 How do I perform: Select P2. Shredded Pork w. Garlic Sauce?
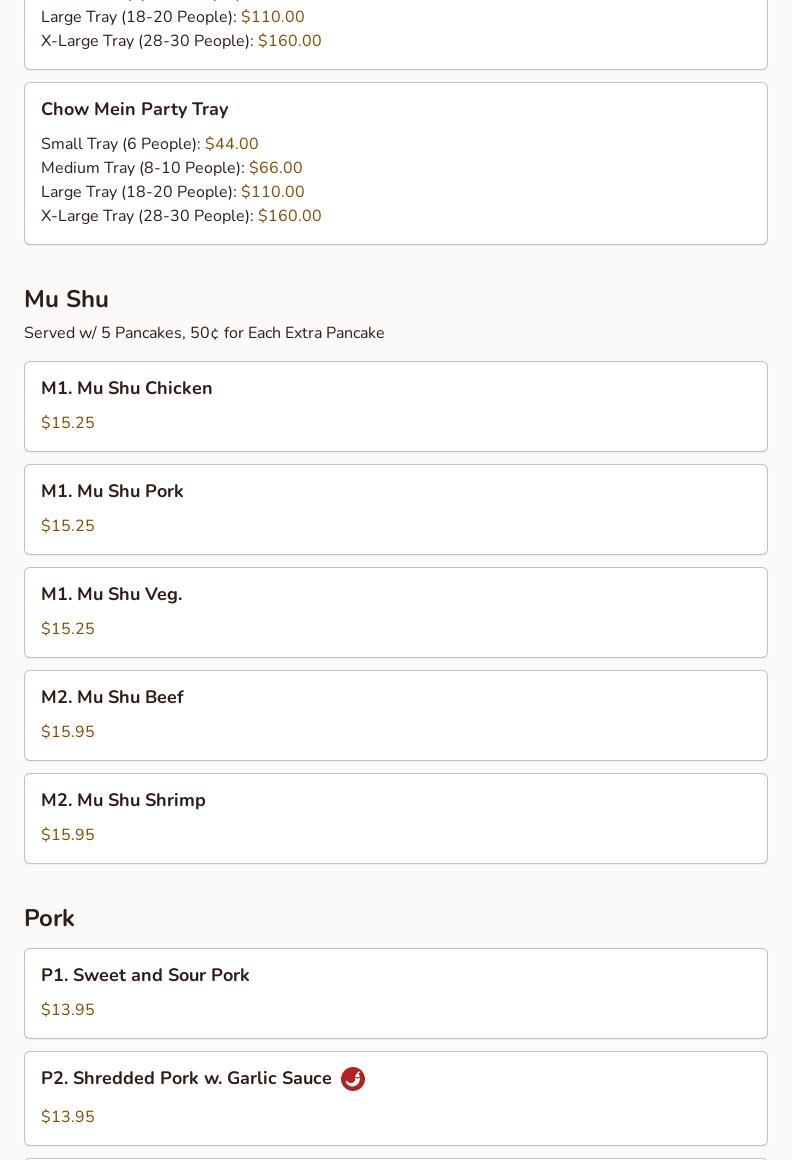click(x=396, y=1099)
